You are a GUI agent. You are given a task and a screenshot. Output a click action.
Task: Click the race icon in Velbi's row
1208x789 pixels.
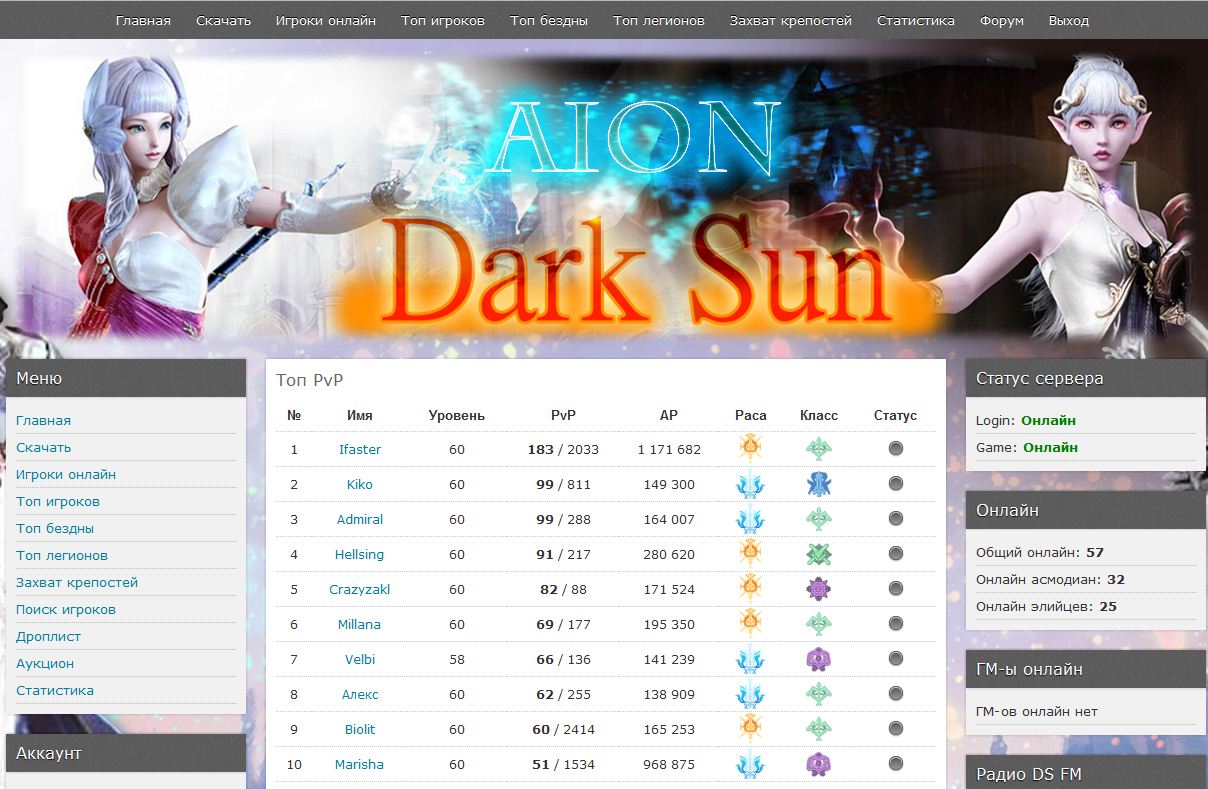[750, 659]
